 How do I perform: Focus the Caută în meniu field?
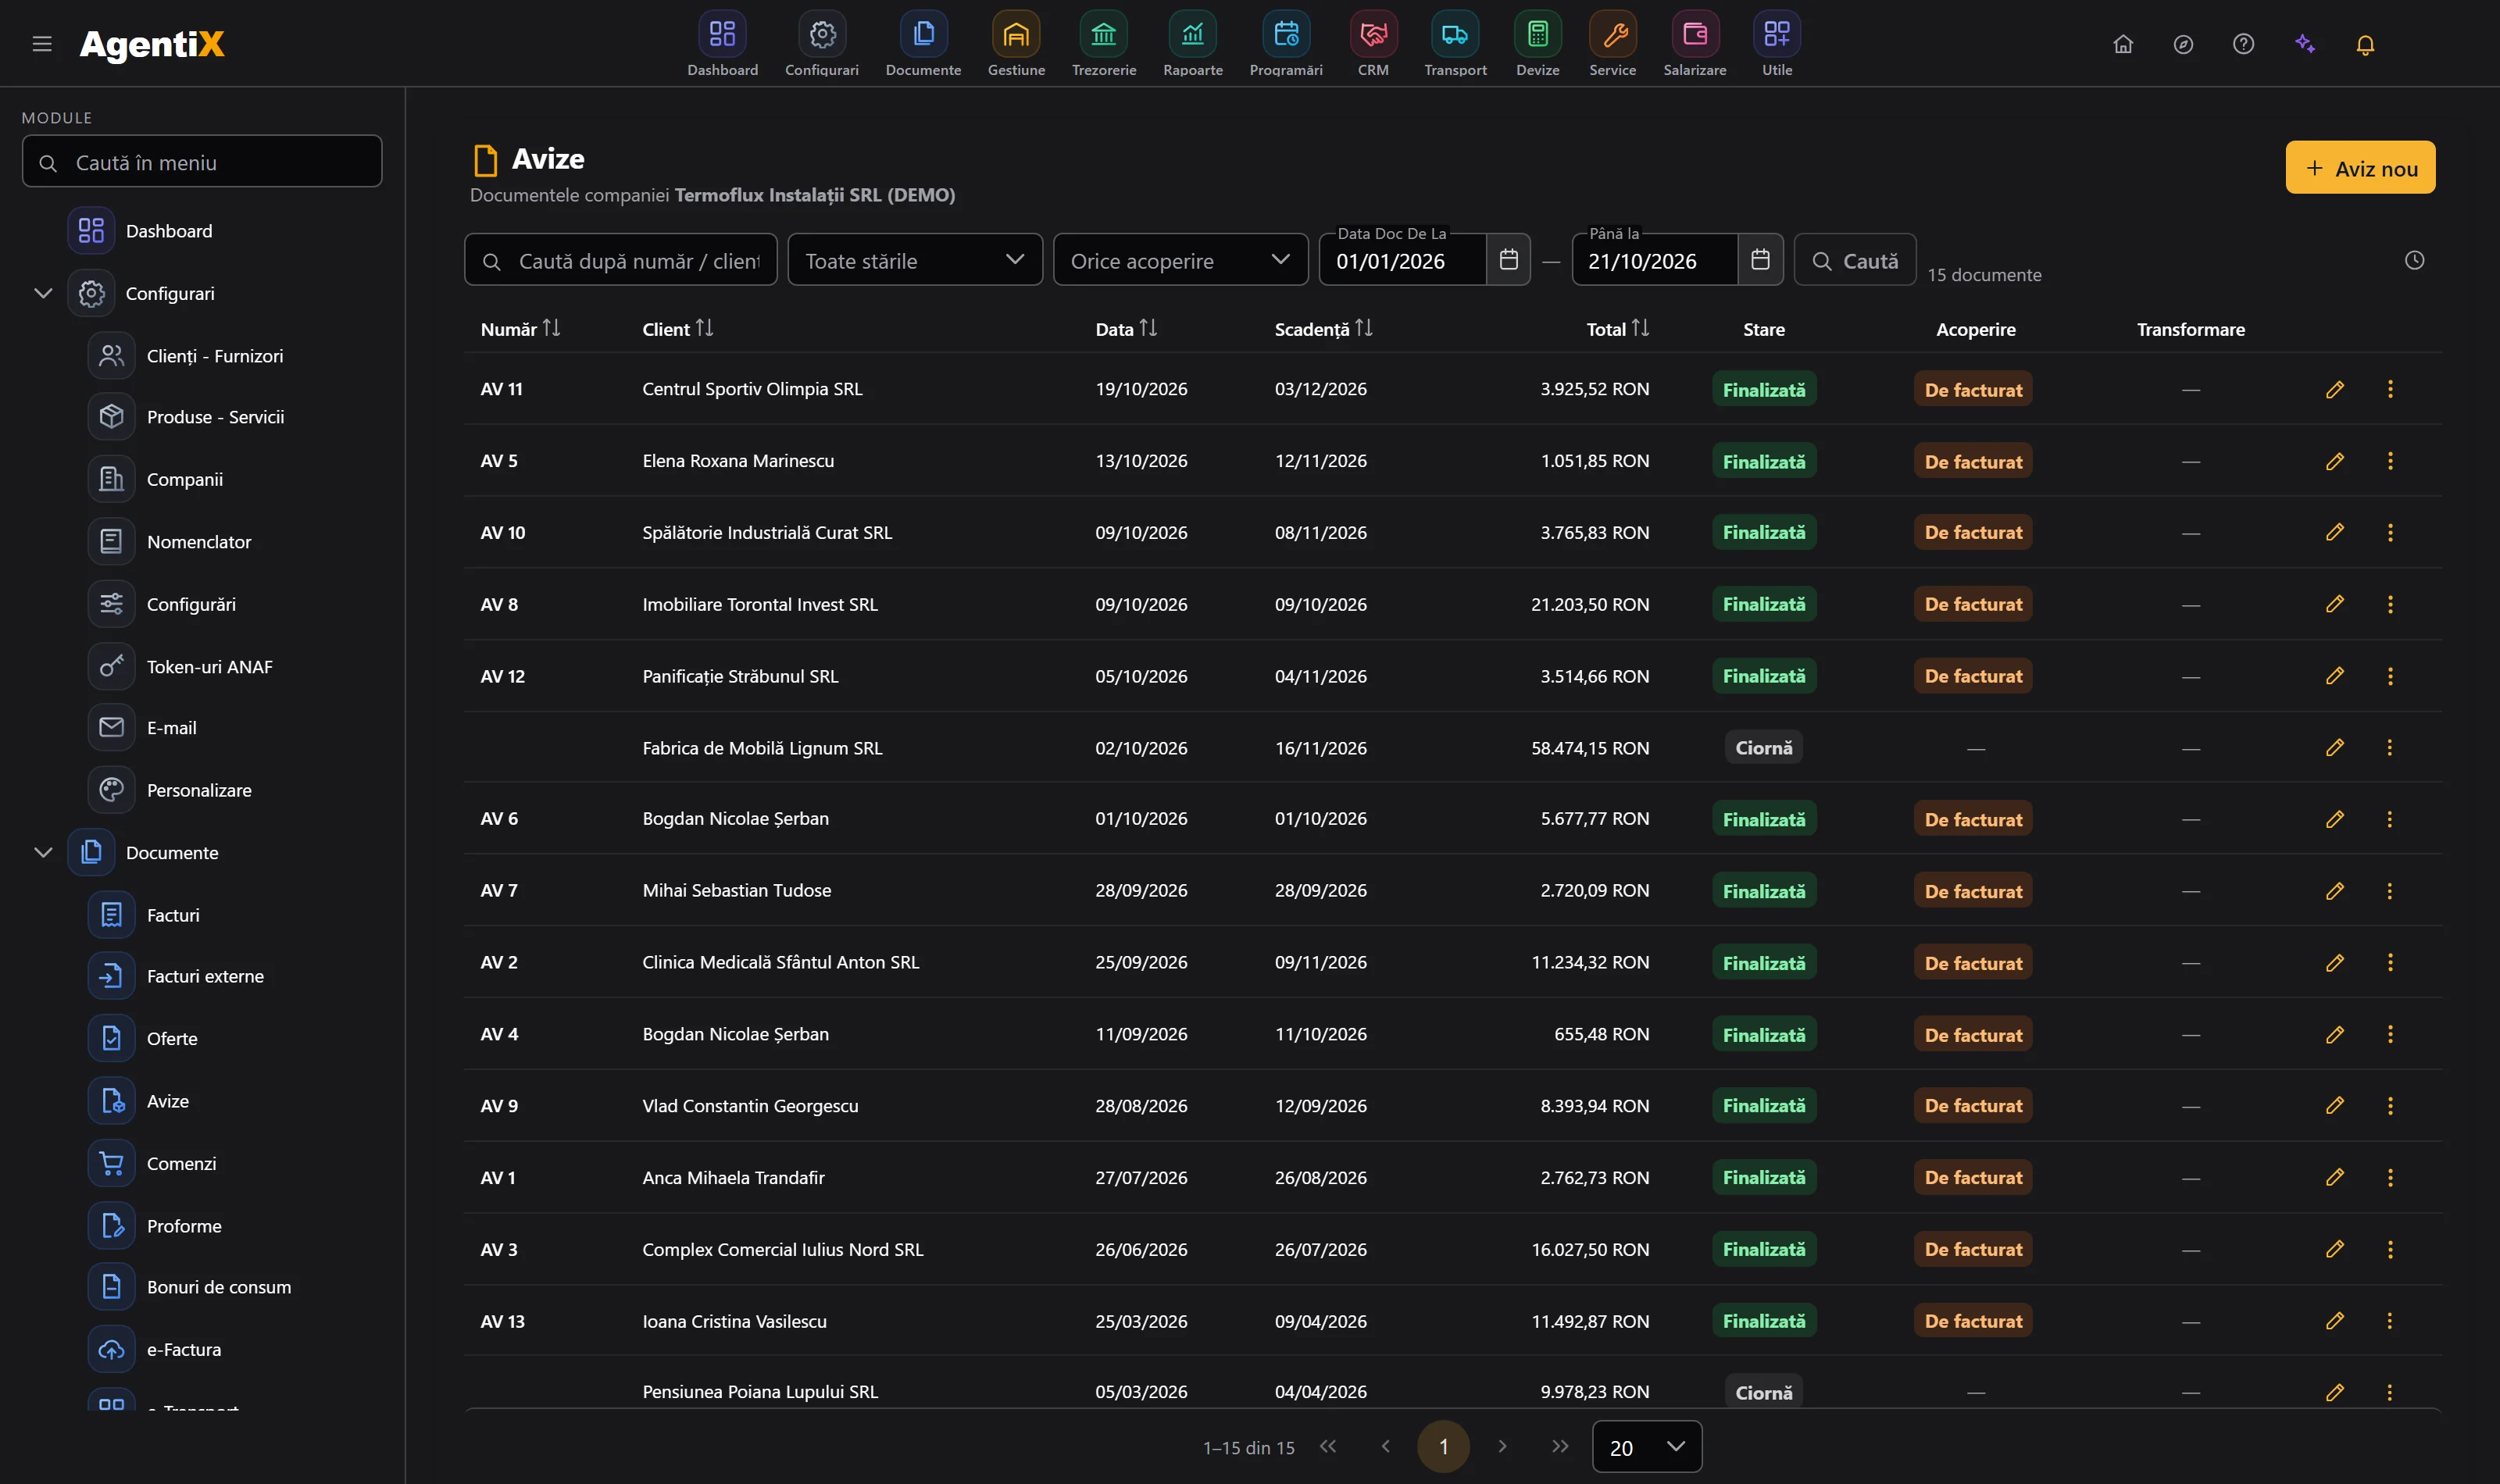click(202, 162)
